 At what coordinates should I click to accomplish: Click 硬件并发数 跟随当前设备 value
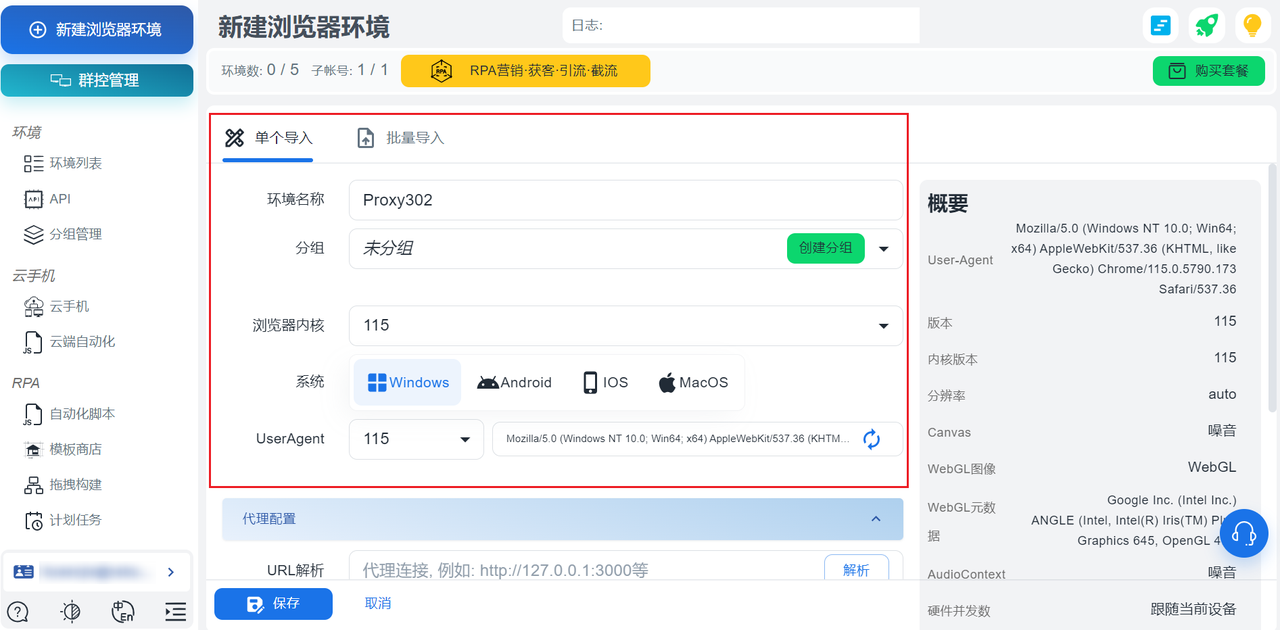[x=1194, y=609]
